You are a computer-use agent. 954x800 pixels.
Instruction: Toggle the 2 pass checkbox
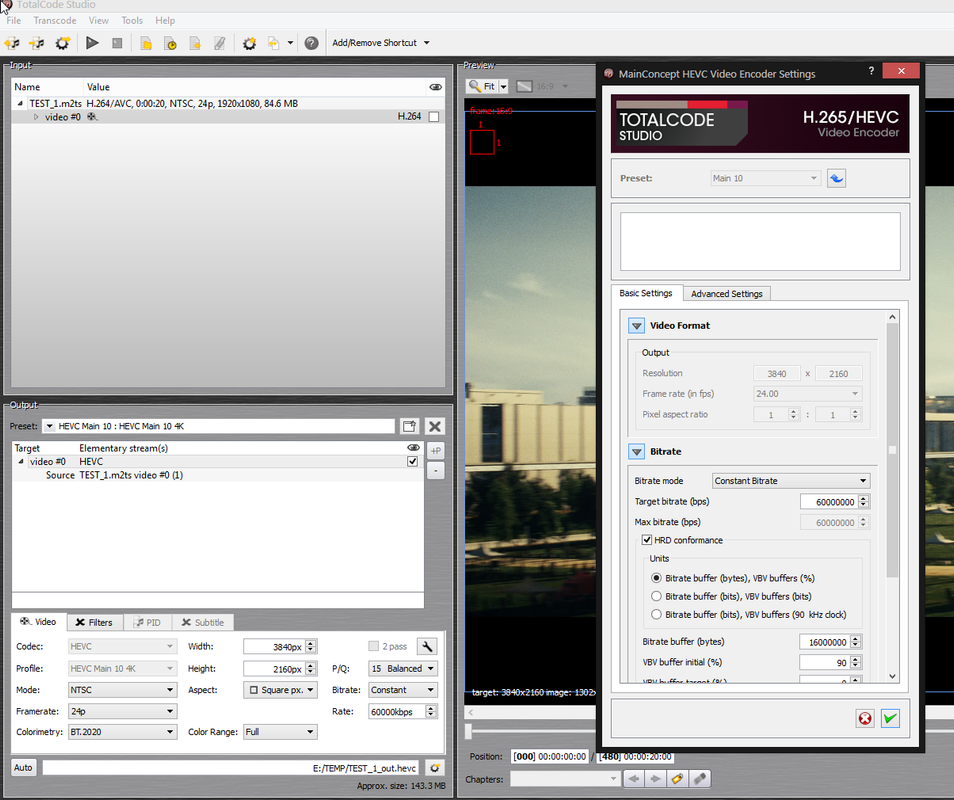(x=374, y=646)
